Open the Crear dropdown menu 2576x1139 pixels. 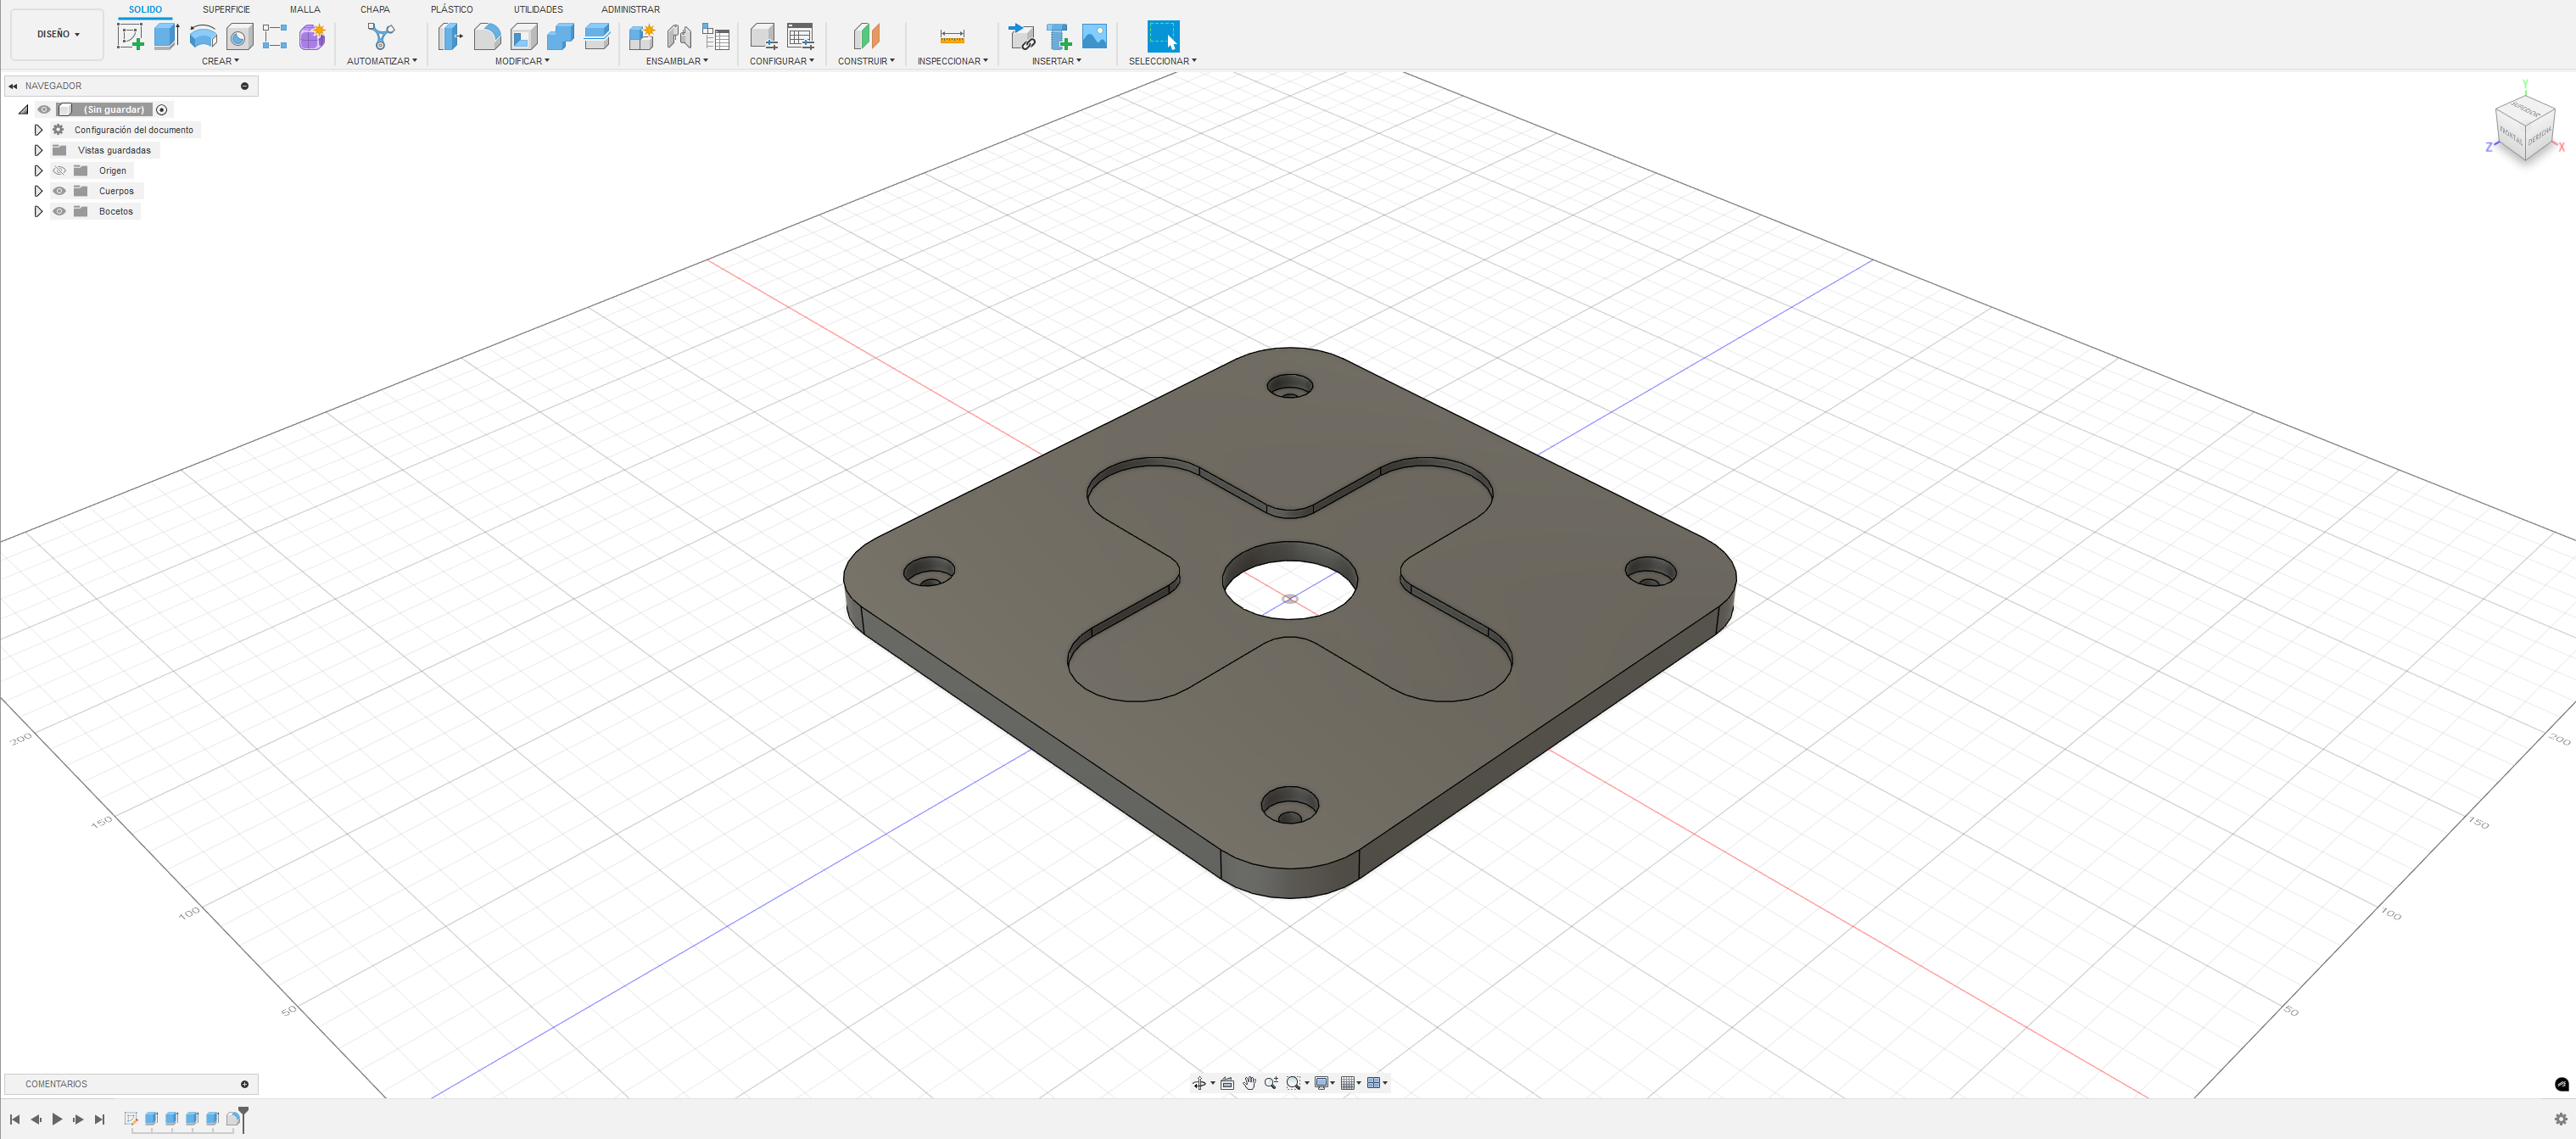point(220,61)
